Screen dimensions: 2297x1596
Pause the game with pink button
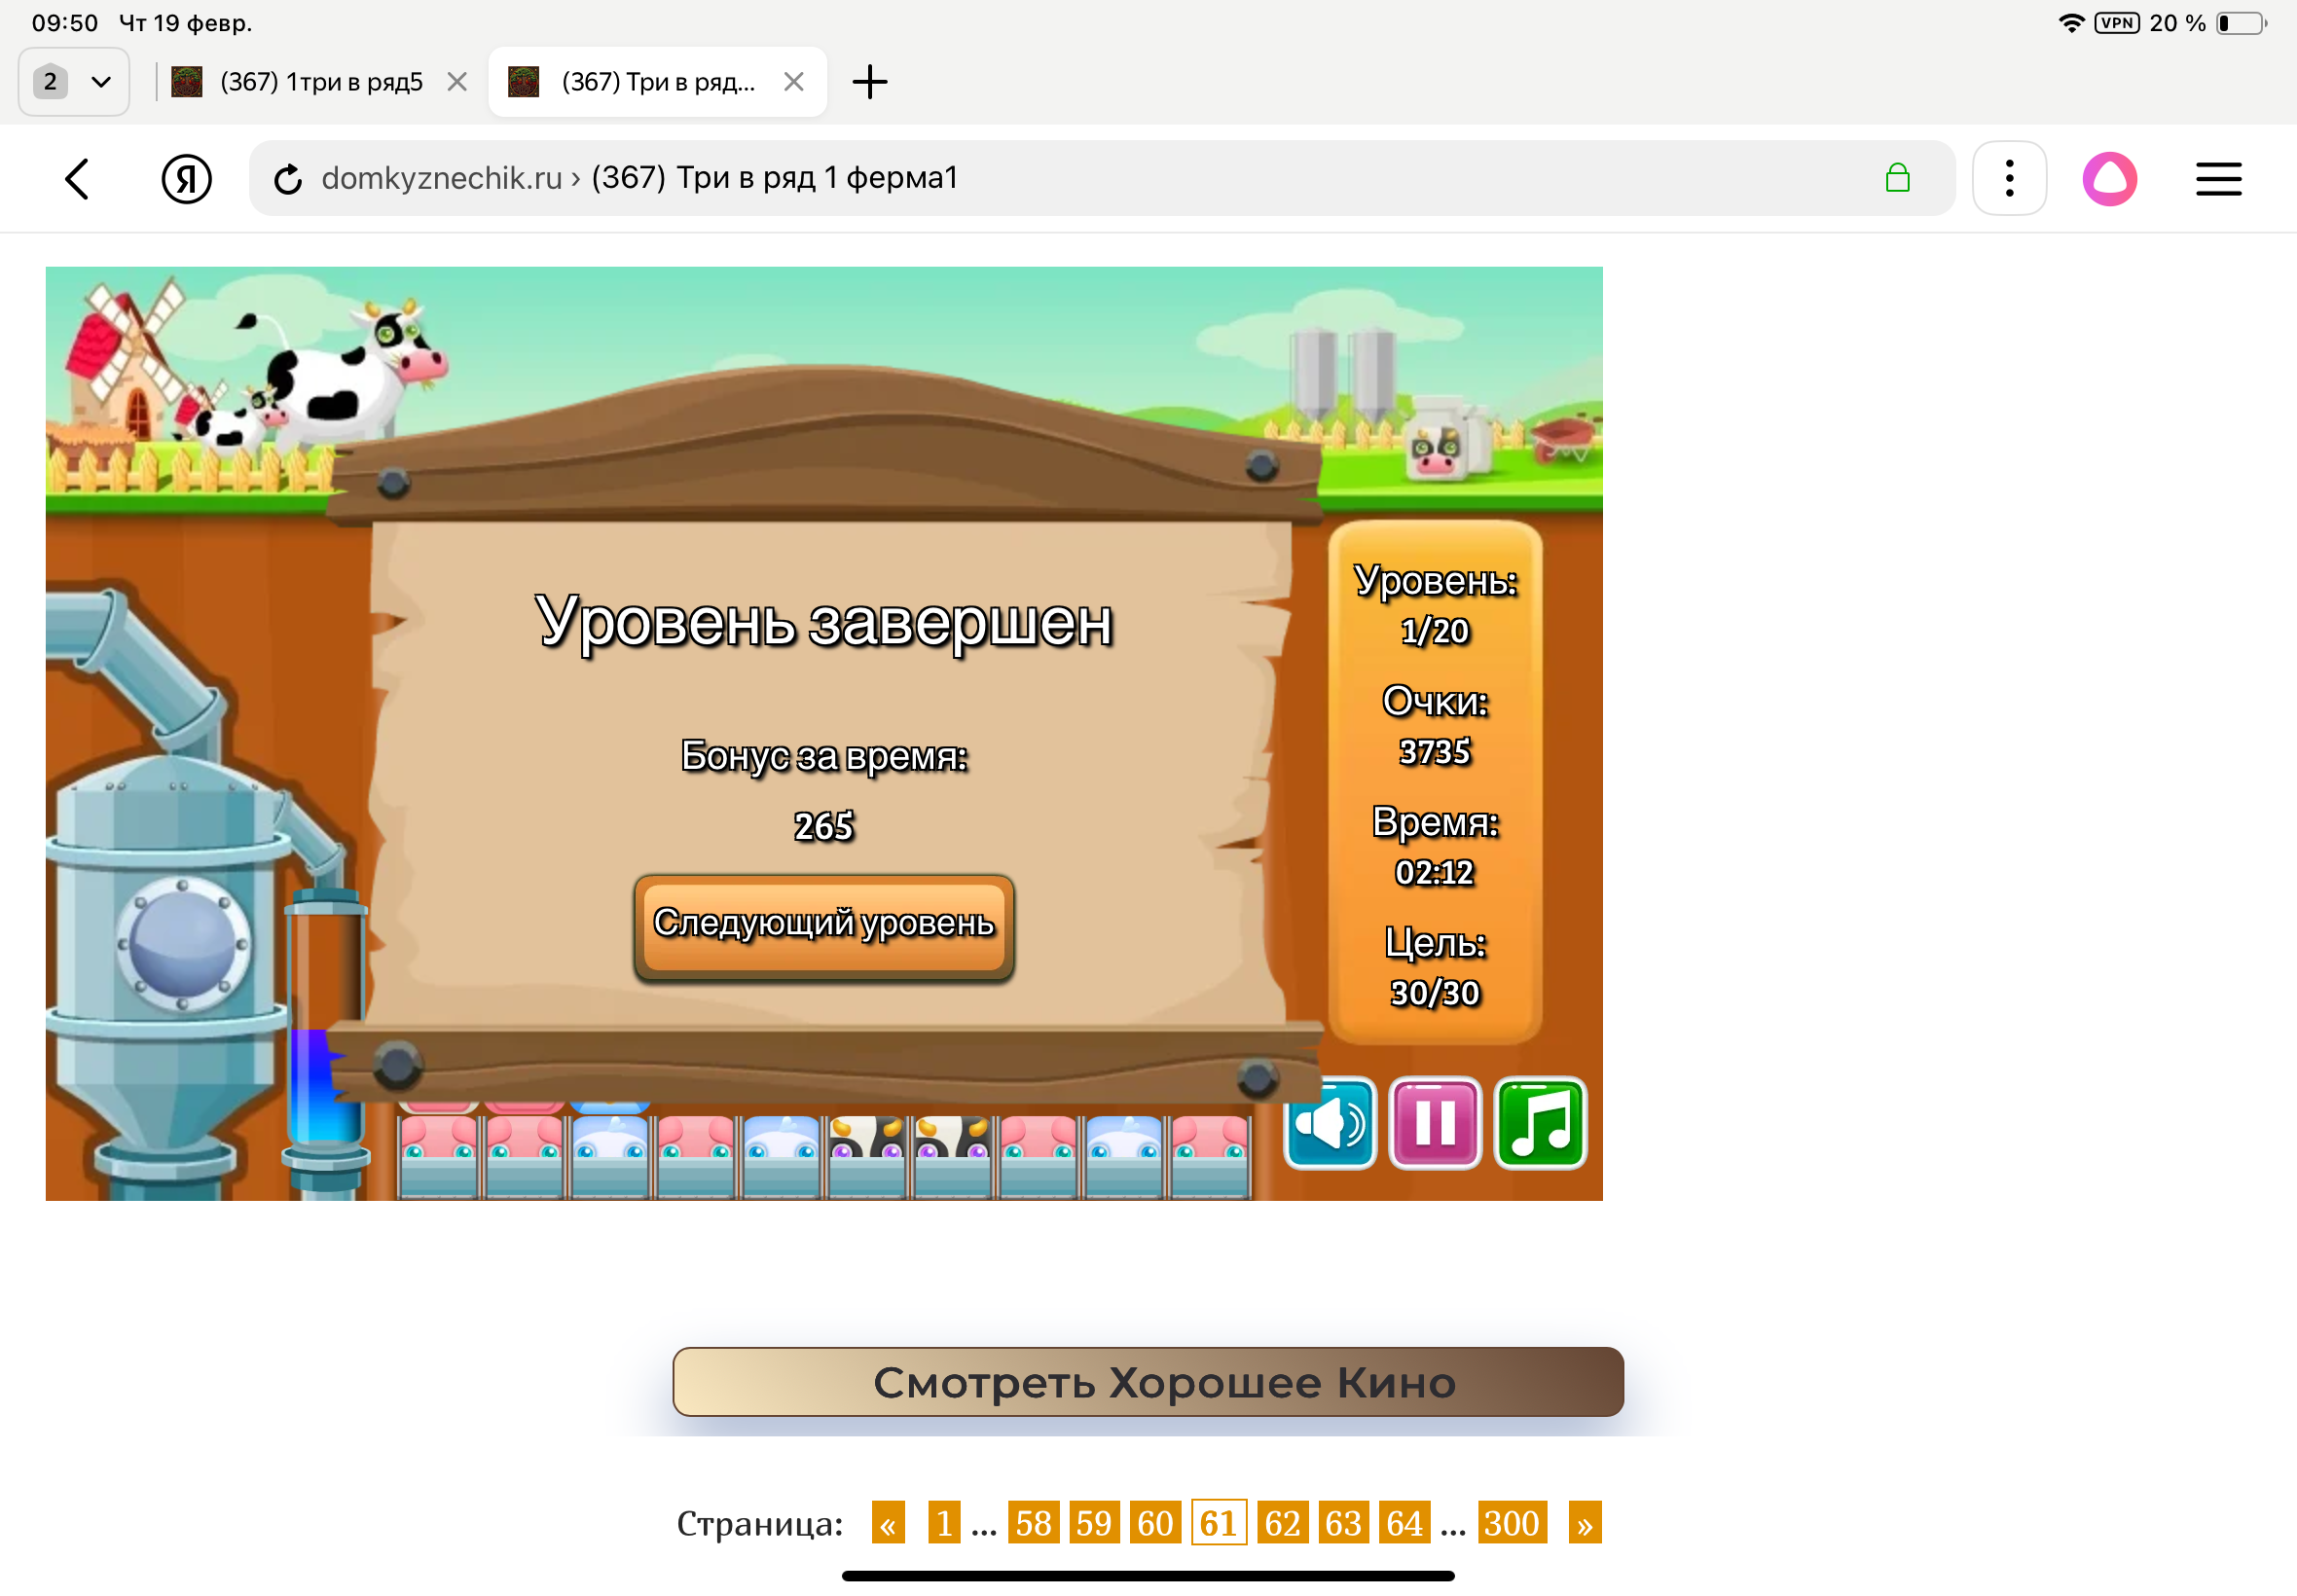tap(1435, 1124)
